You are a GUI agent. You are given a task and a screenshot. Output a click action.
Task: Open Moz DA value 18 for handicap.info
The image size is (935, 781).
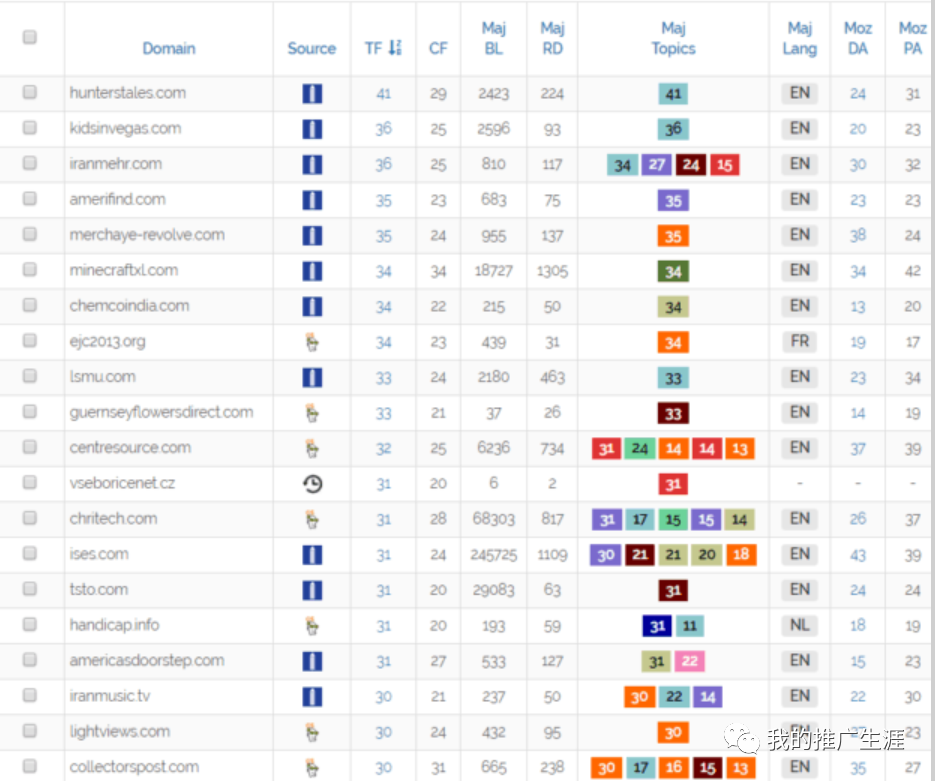[858, 625]
